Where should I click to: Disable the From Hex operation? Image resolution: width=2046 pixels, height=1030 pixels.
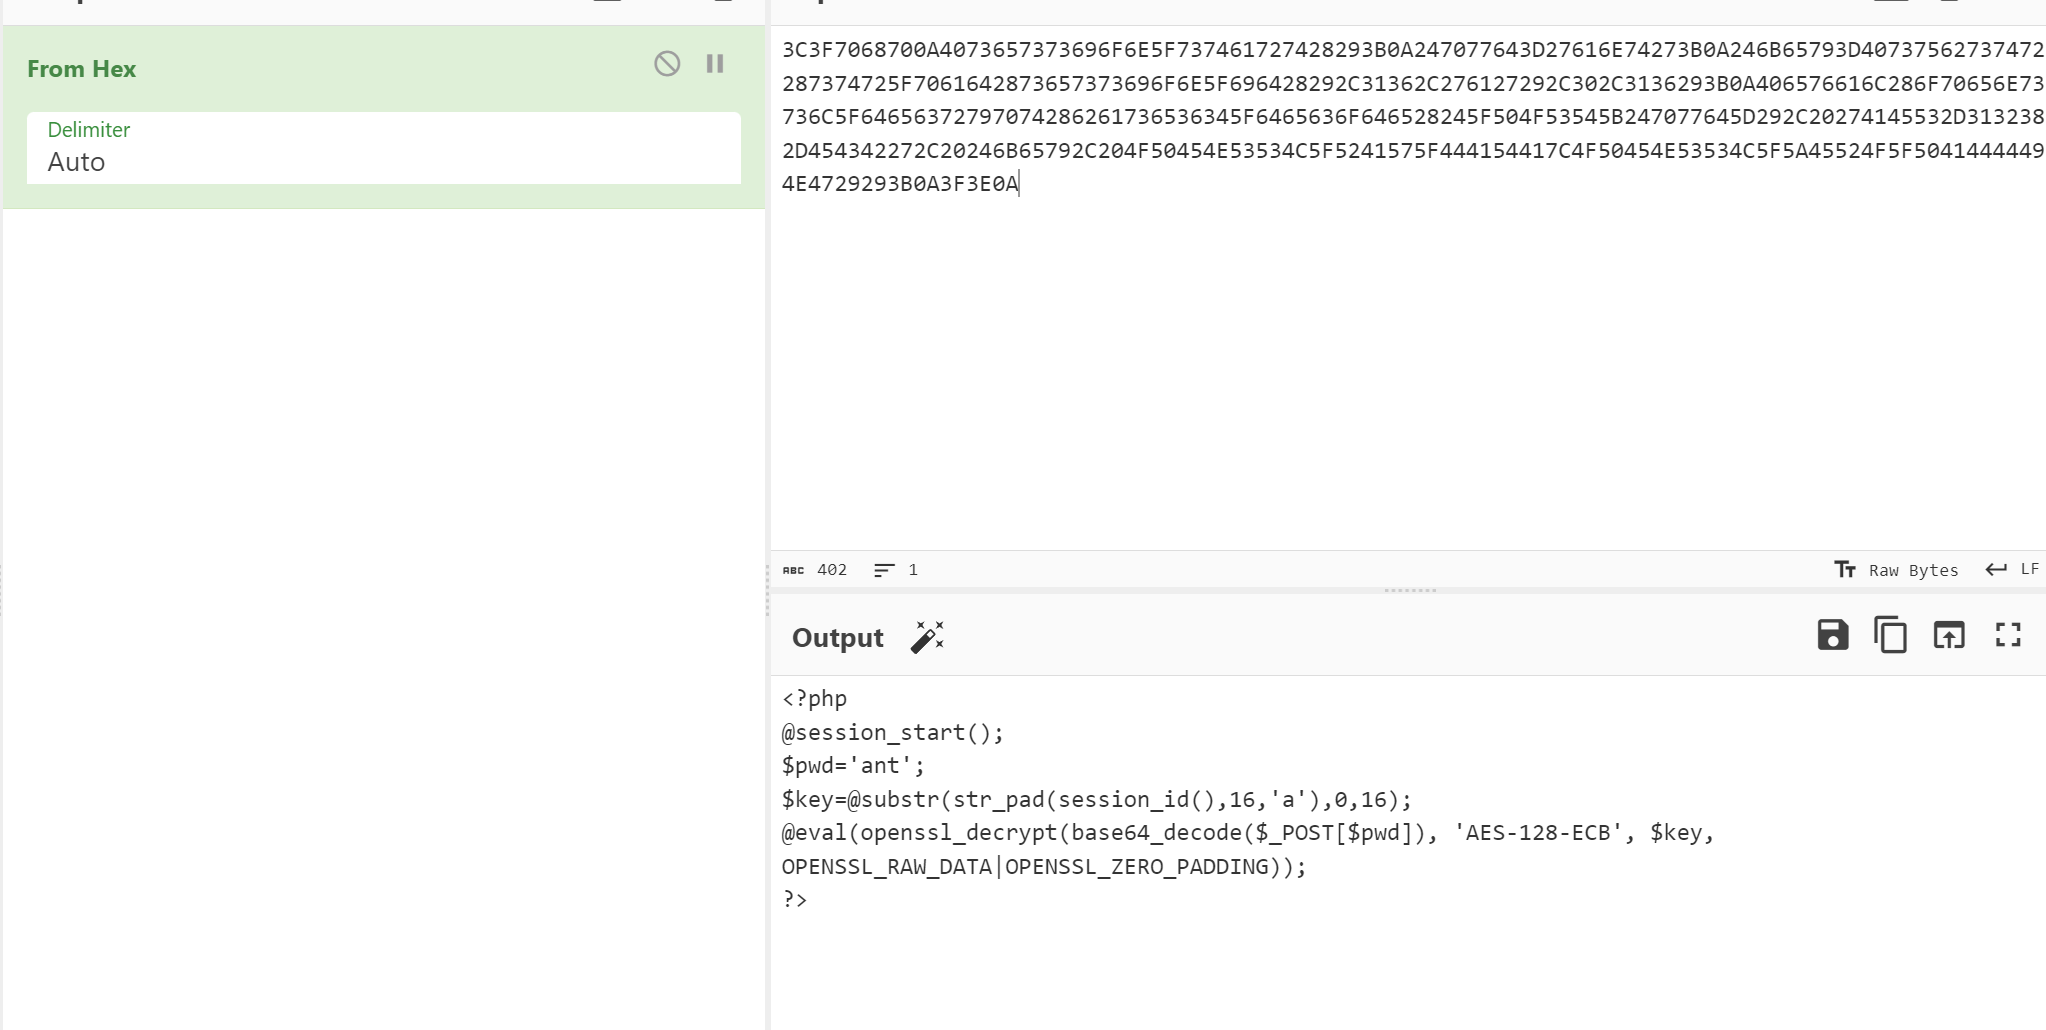tap(667, 64)
